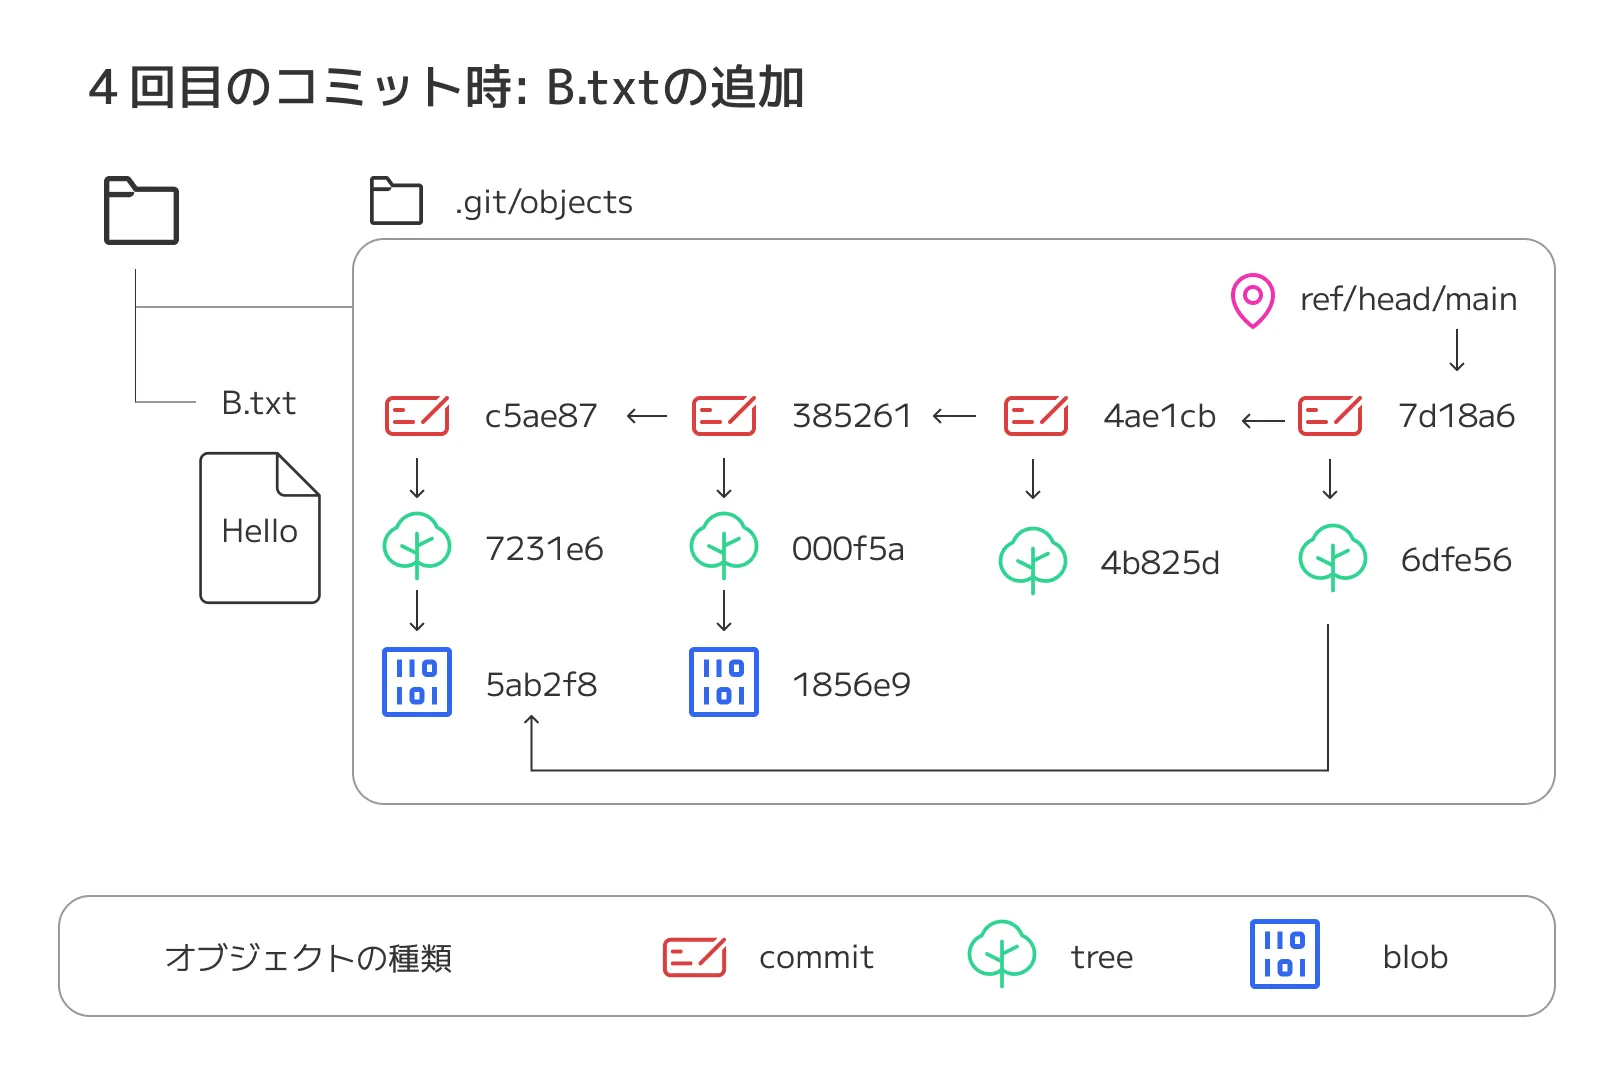Click the legend's tree icon
1613x1065 pixels.
(1001, 953)
